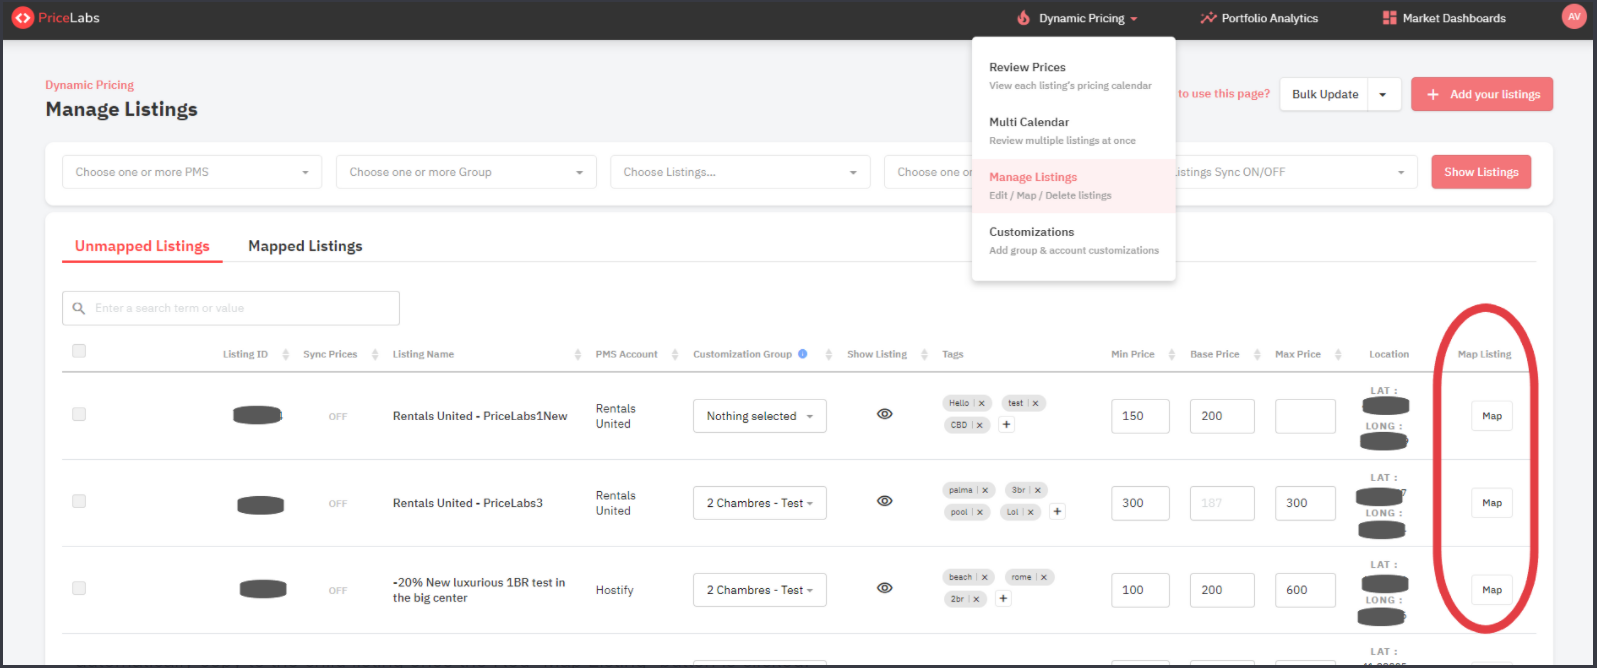Go to Market Dashboards

[1444, 18]
